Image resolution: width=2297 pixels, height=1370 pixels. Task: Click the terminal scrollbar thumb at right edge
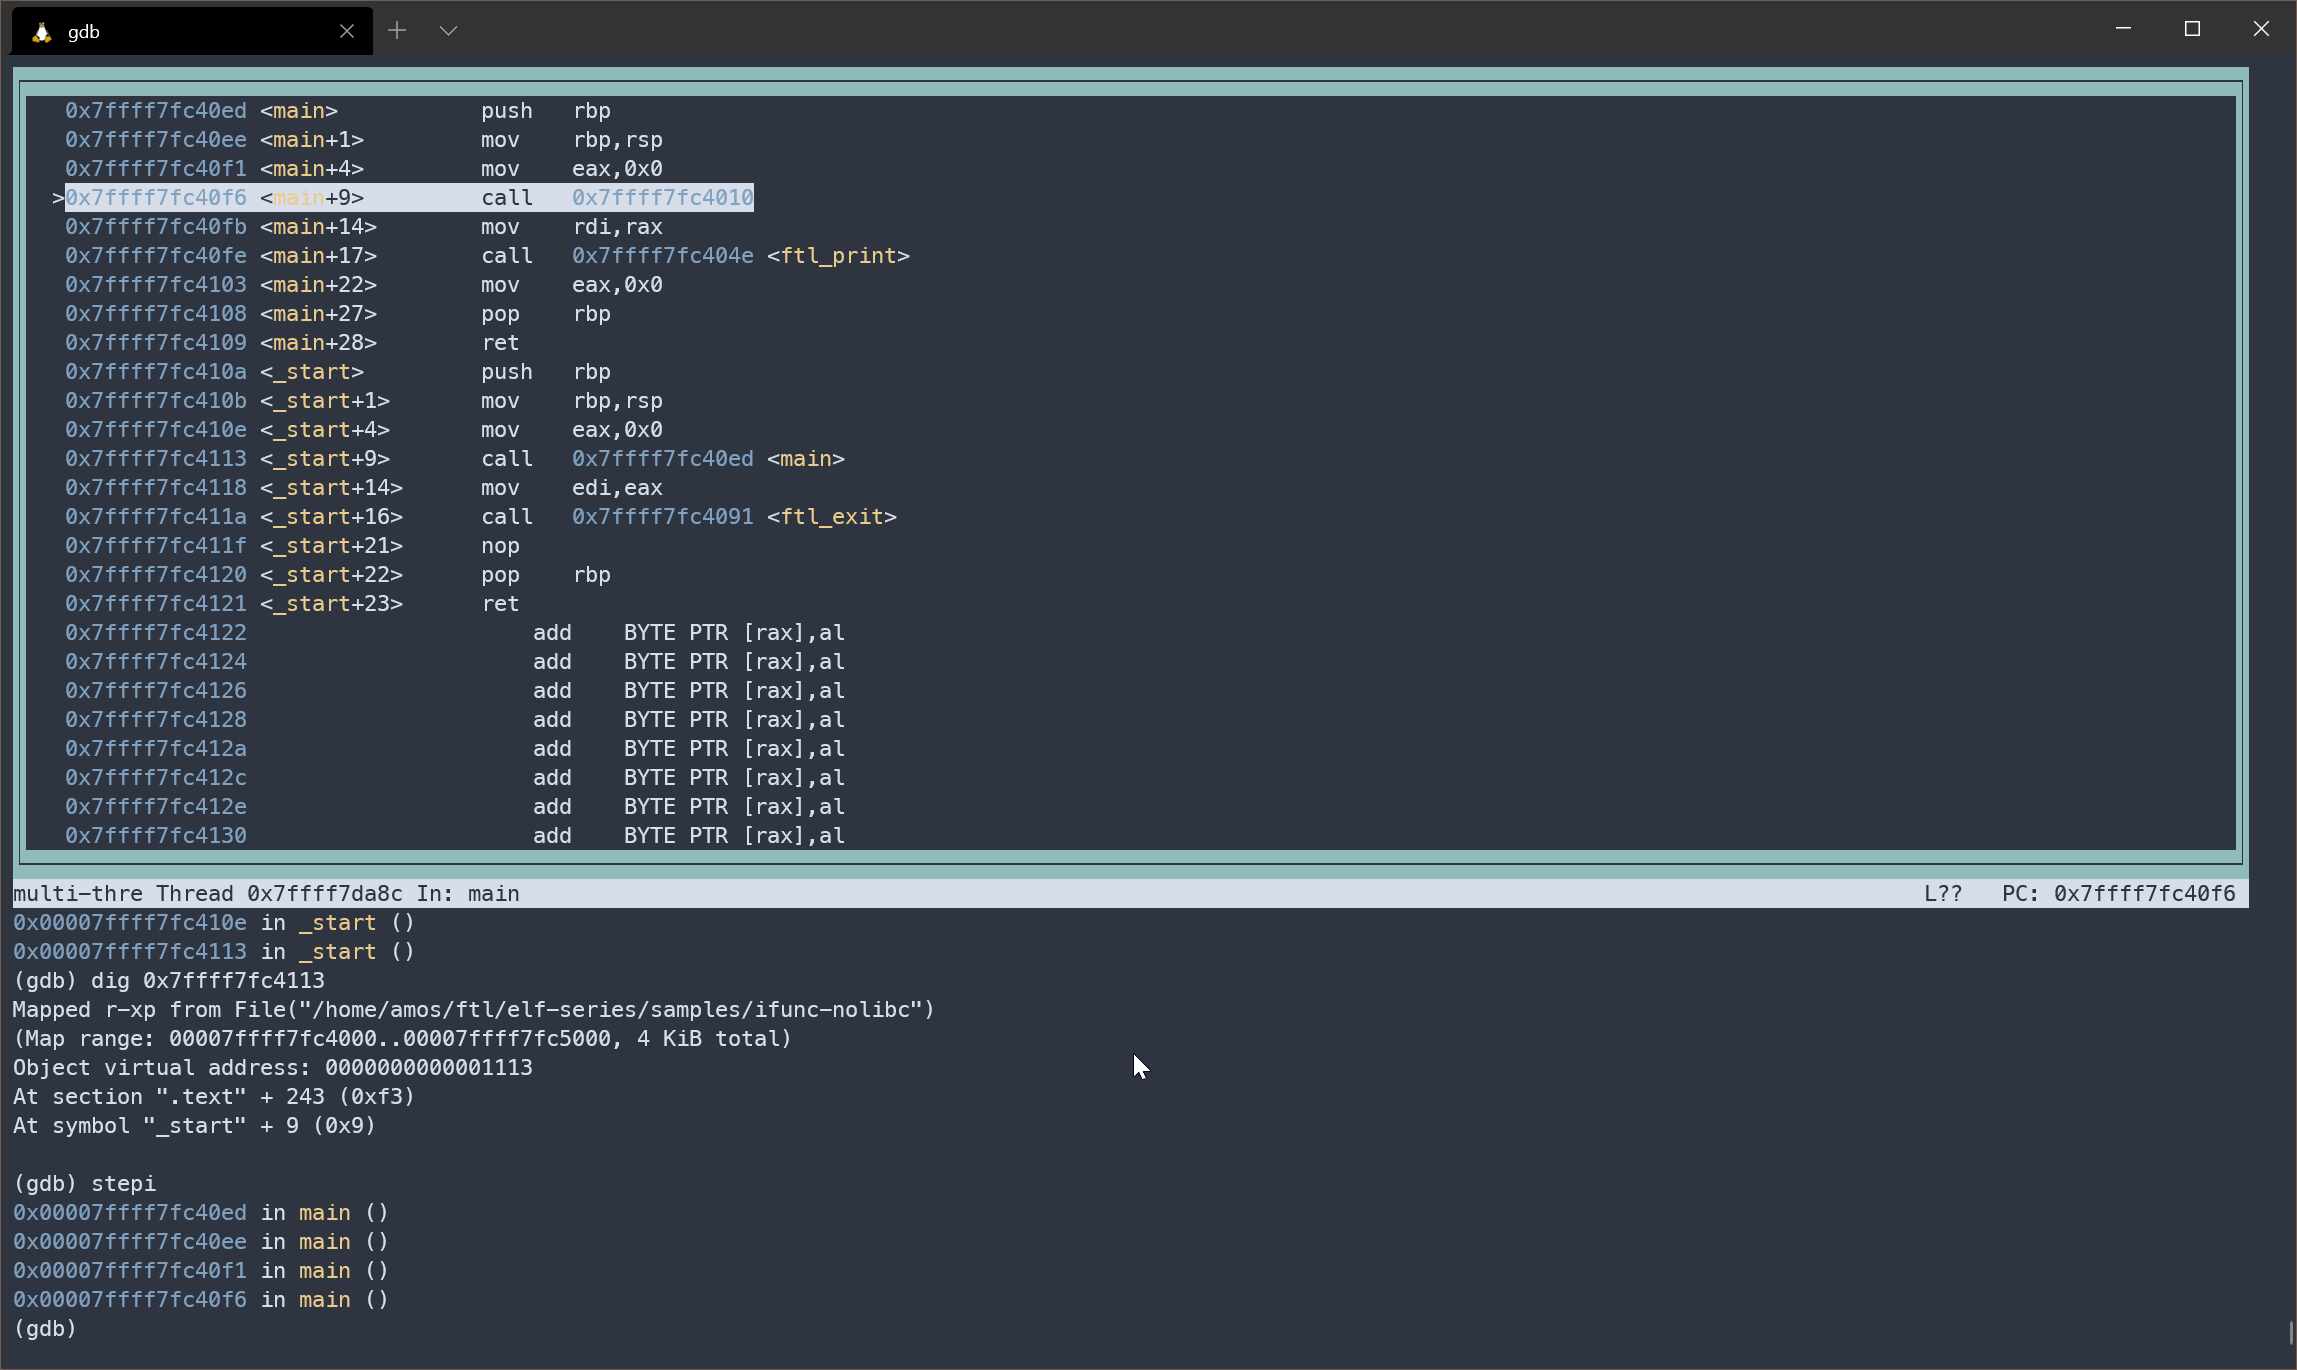pos(2289,1333)
